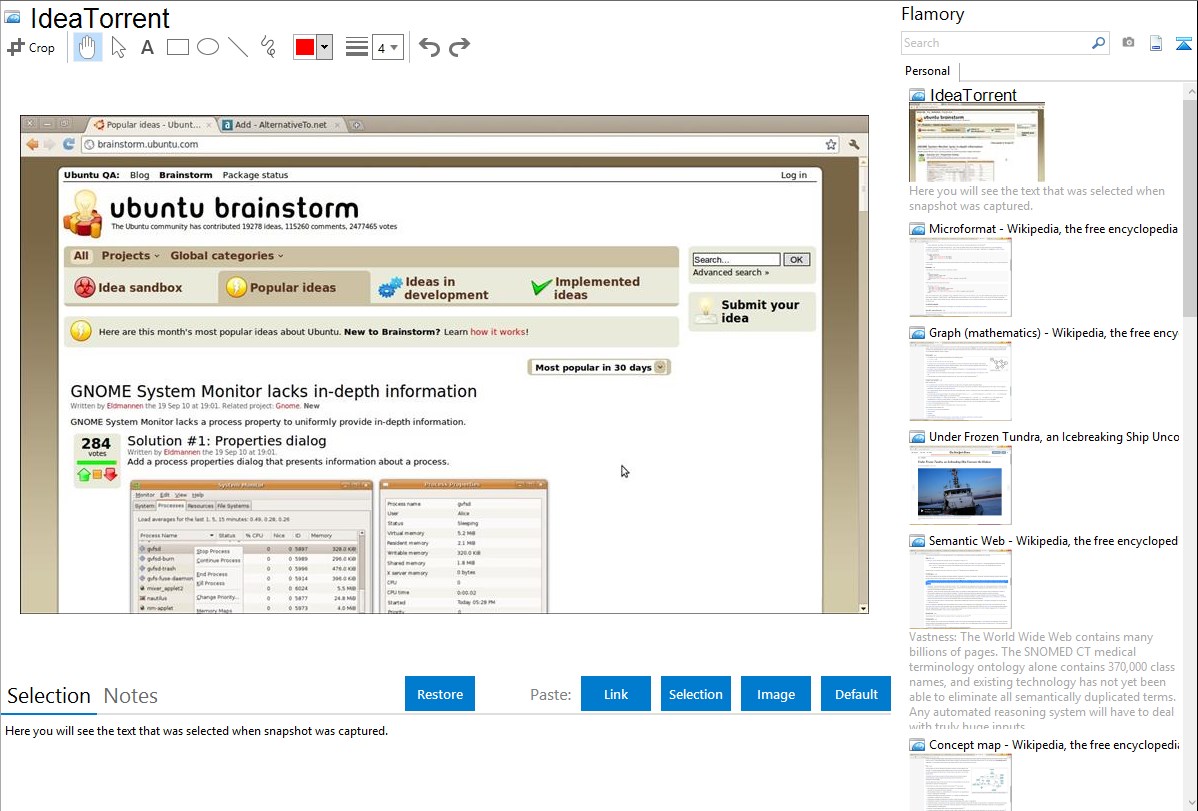Switch to the Selection tab

49,696
